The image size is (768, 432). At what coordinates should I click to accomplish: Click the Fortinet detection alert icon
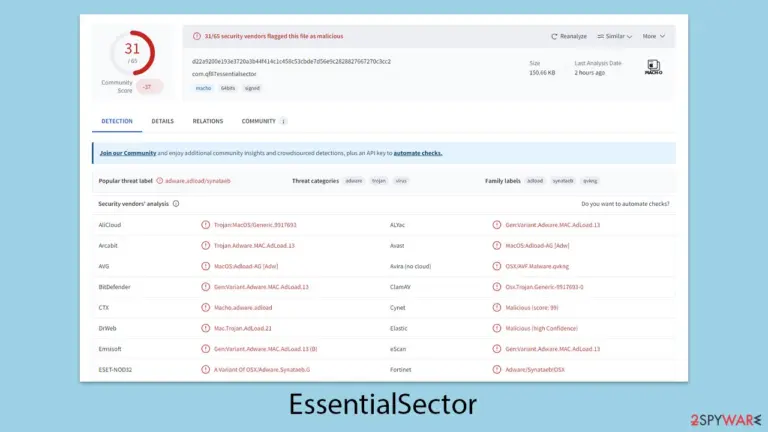497,370
